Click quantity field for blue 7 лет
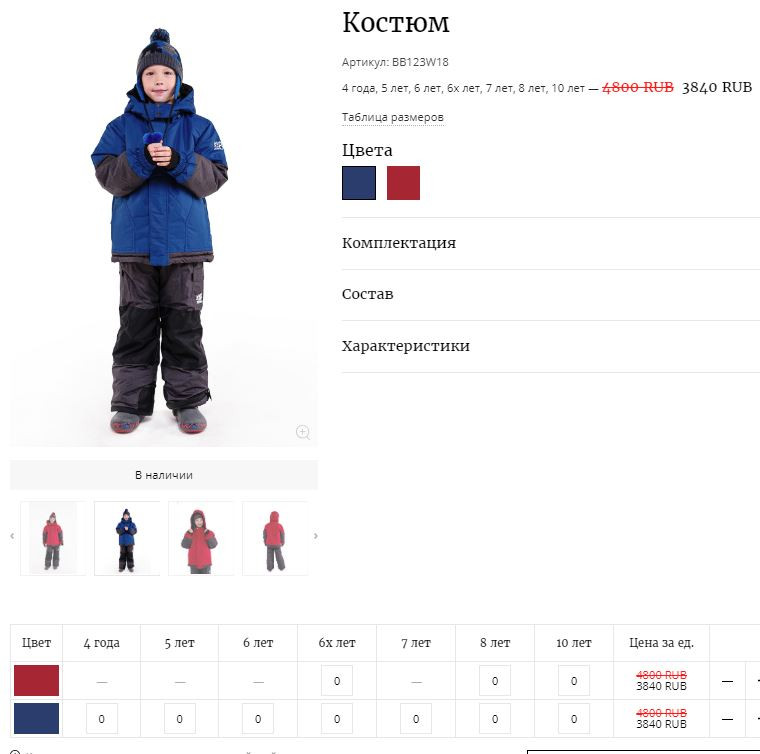Viewport: 760px width, 754px height. click(416, 719)
